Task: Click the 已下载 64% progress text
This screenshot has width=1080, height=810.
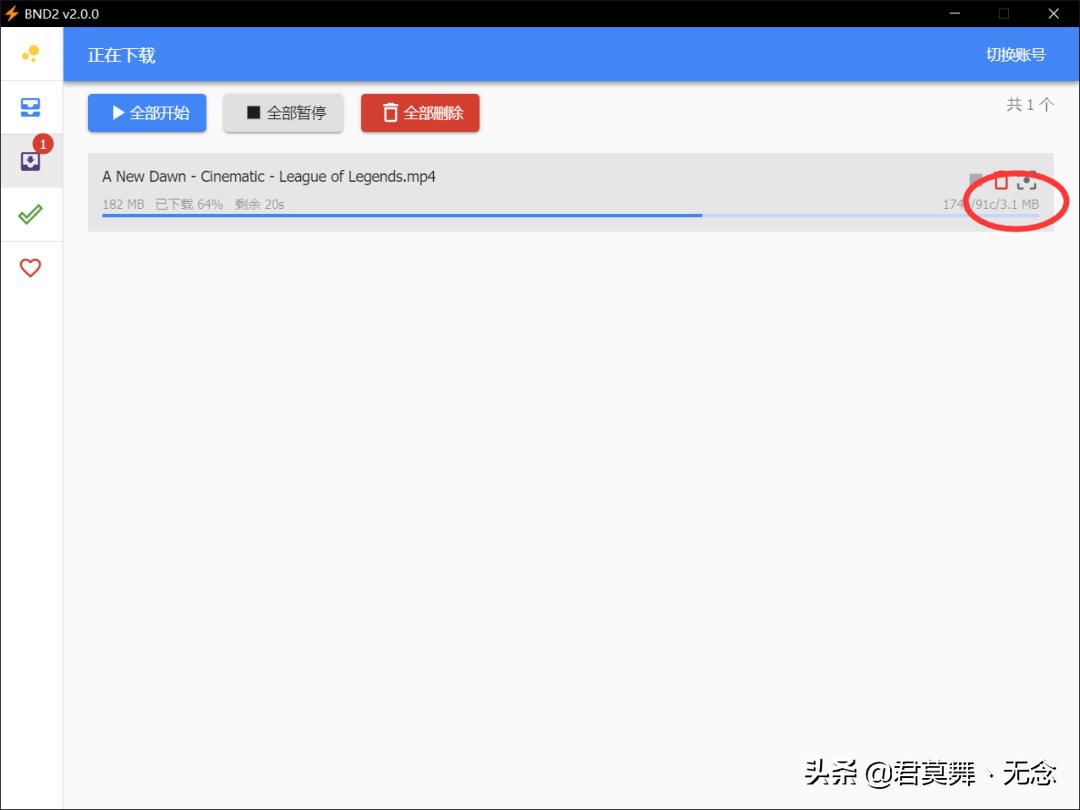Action: click(189, 204)
